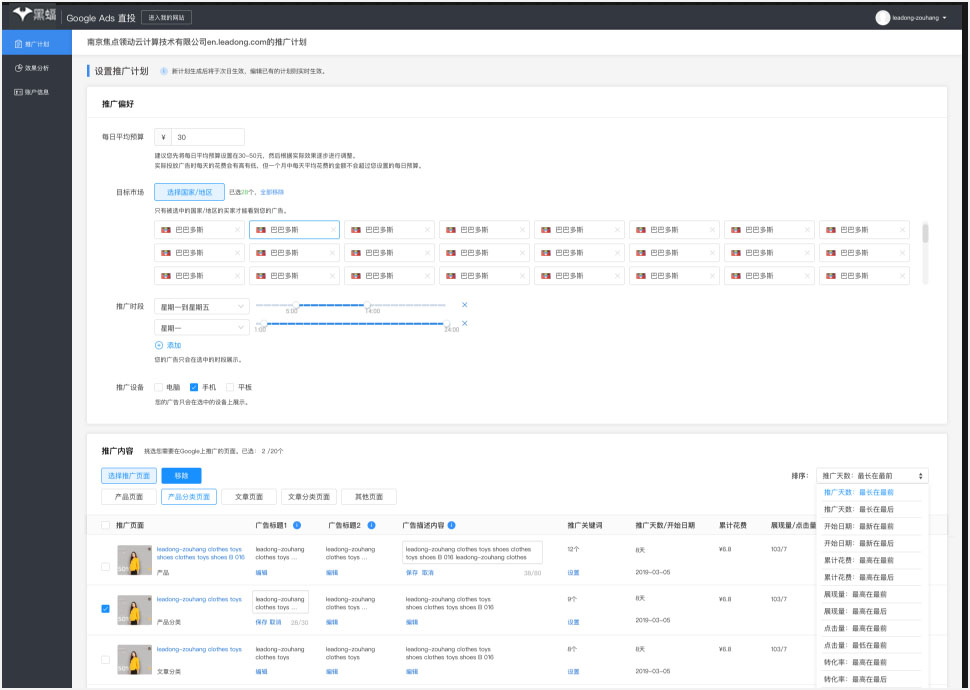Uncheck the 手机 device checkbox
The image size is (970, 690).
[194, 387]
